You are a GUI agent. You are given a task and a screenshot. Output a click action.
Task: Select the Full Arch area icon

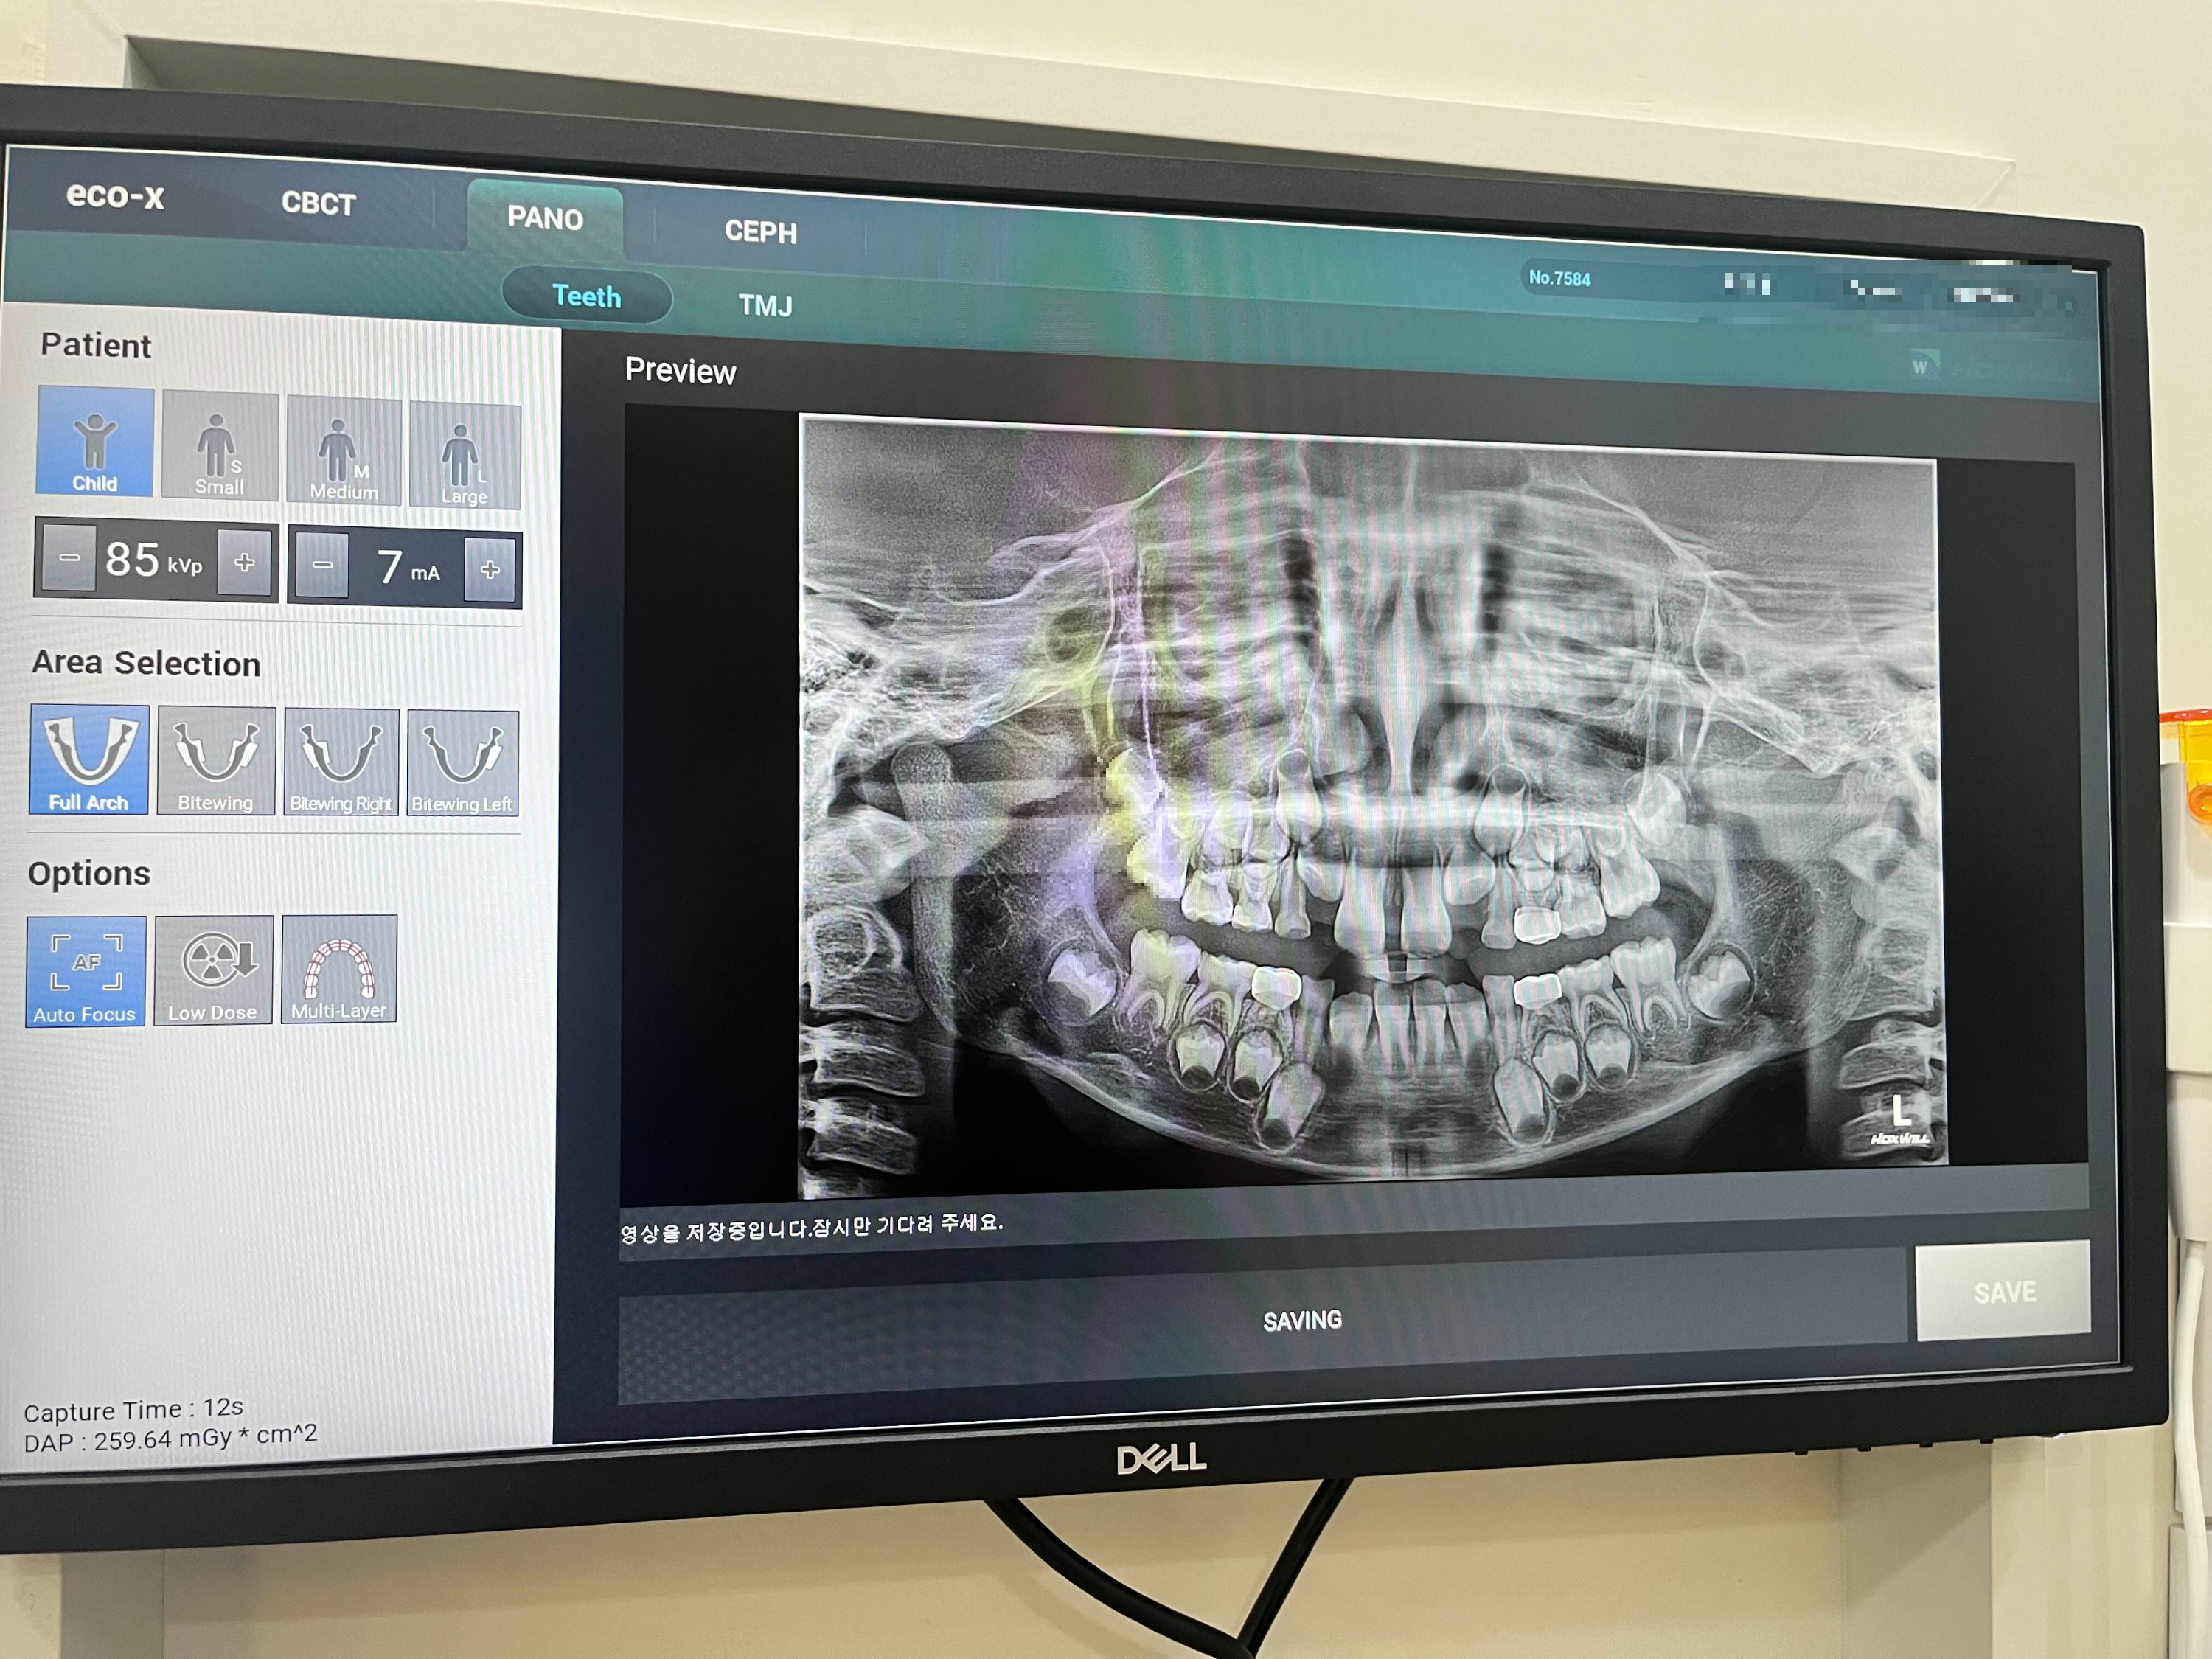(89, 760)
